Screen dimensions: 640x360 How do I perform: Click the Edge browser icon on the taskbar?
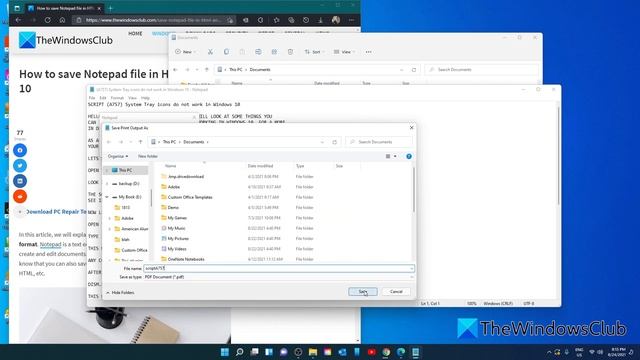tap(401, 352)
